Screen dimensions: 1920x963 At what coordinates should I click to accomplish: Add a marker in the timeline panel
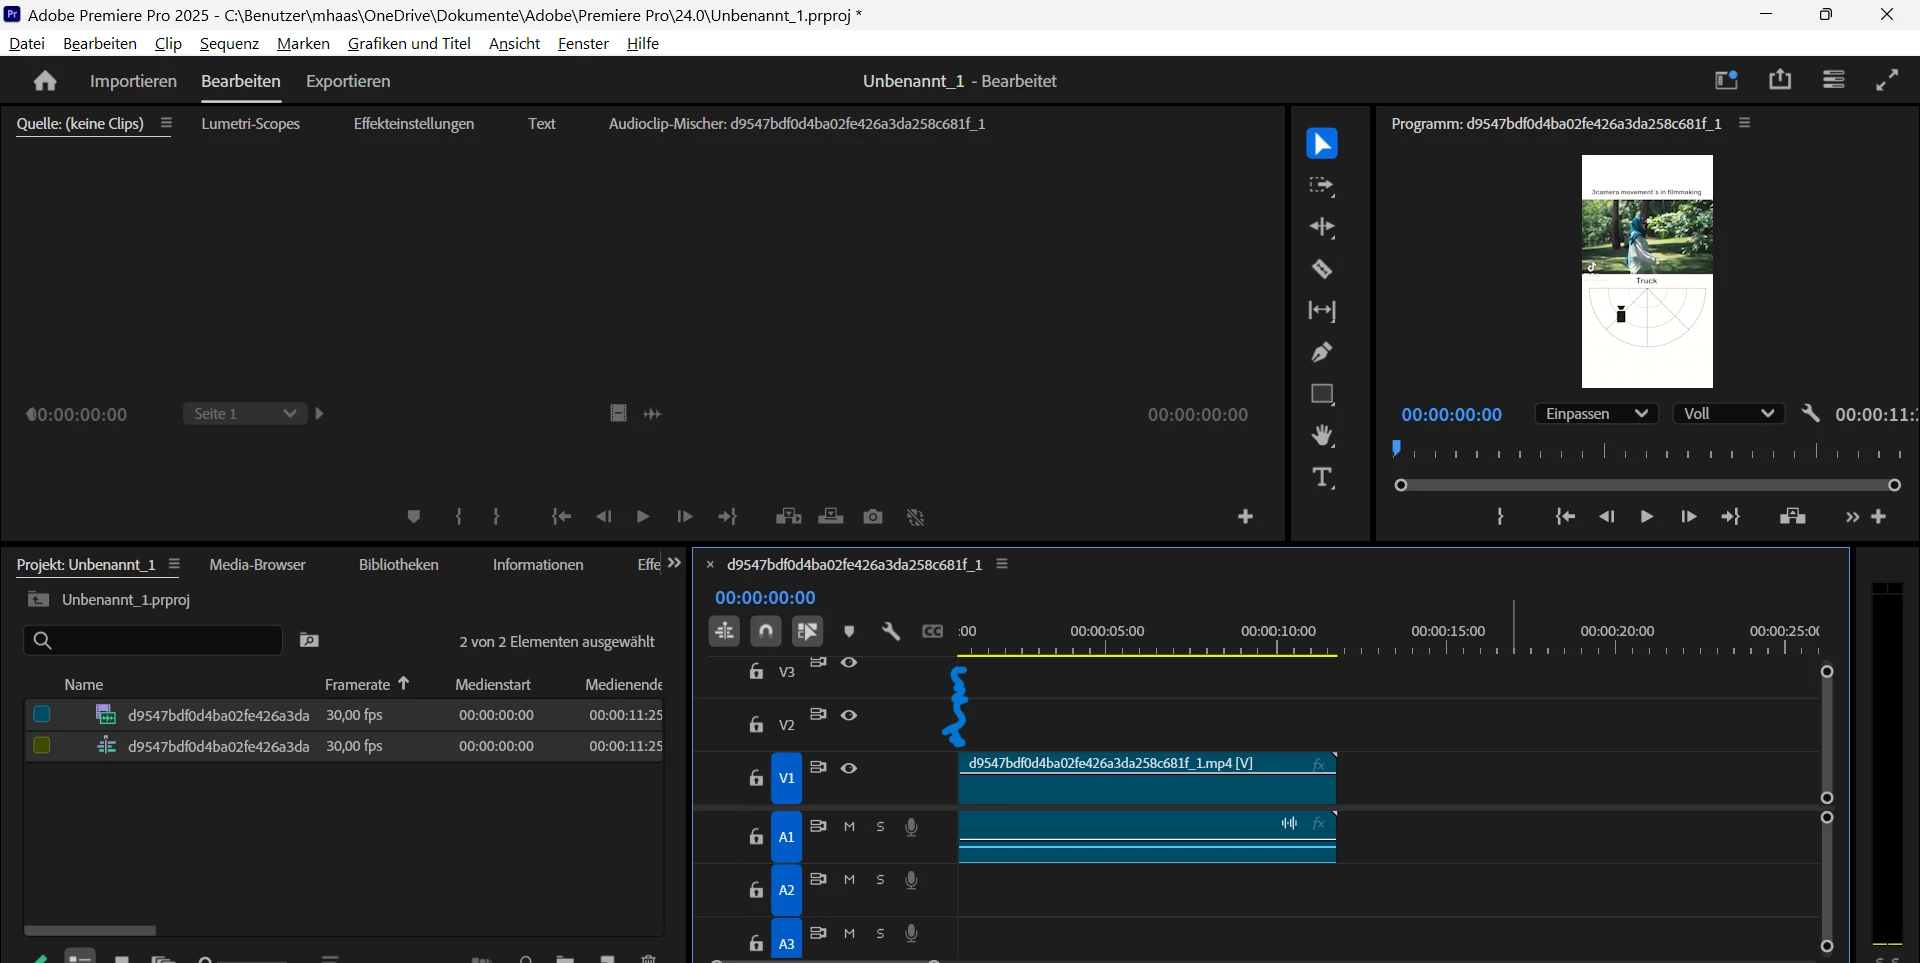click(x=849, y=631)
